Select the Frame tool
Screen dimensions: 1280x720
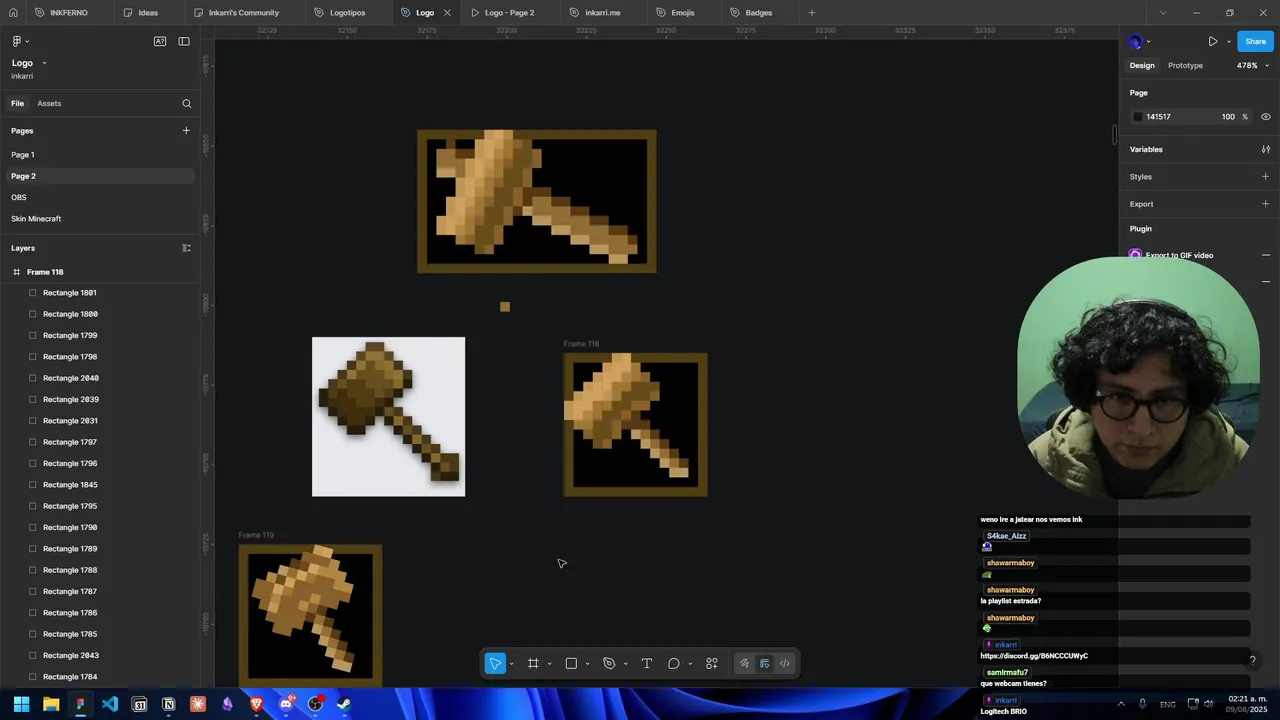click(x=533, y=663)
